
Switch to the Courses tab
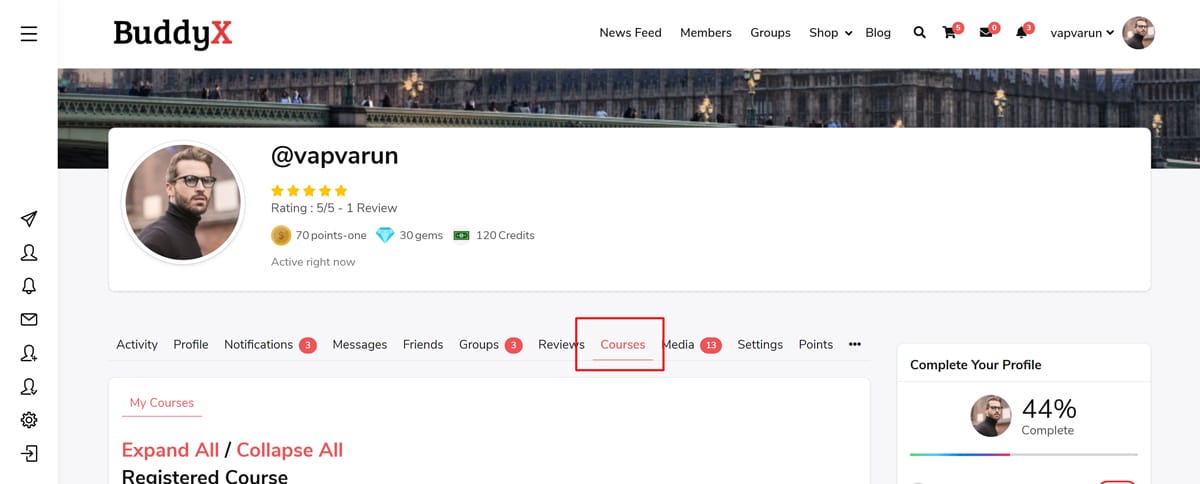pos(622,344)
